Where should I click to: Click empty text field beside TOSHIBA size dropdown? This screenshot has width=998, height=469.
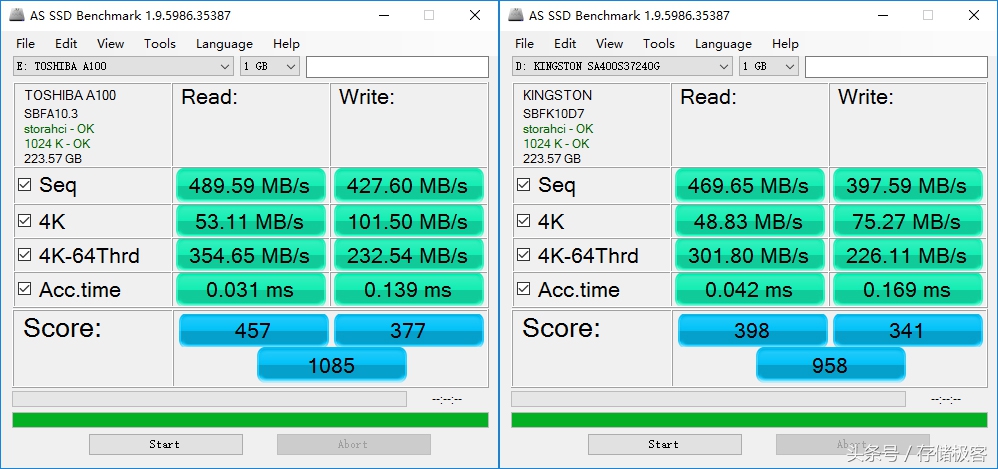pos(397,67)
